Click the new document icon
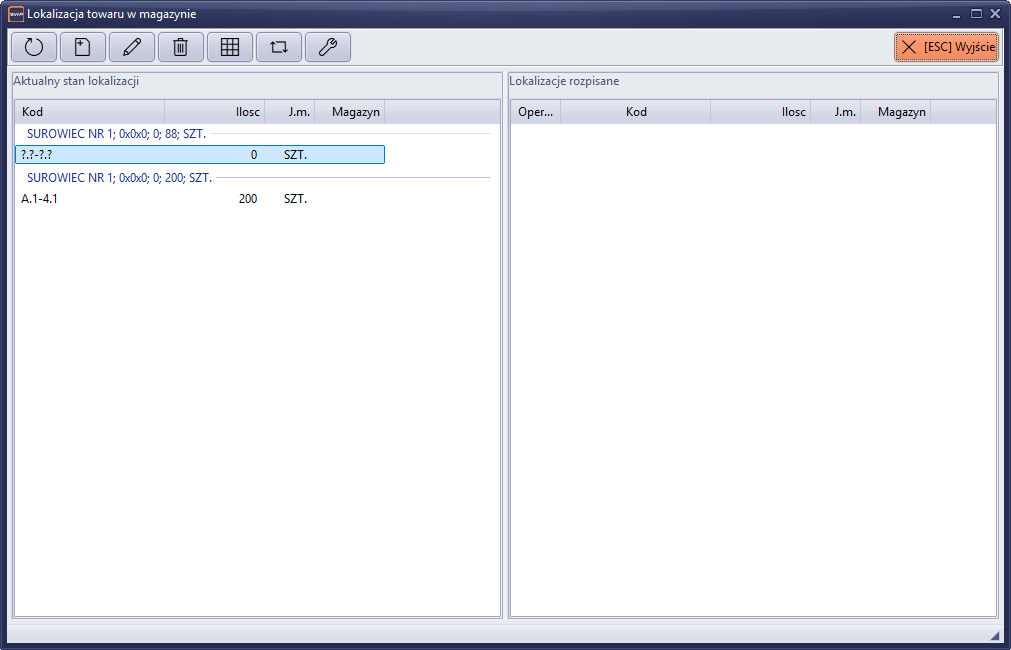The width and height of the screenshot is (1011, 650). pyautogui.click(x=83, y=47)
